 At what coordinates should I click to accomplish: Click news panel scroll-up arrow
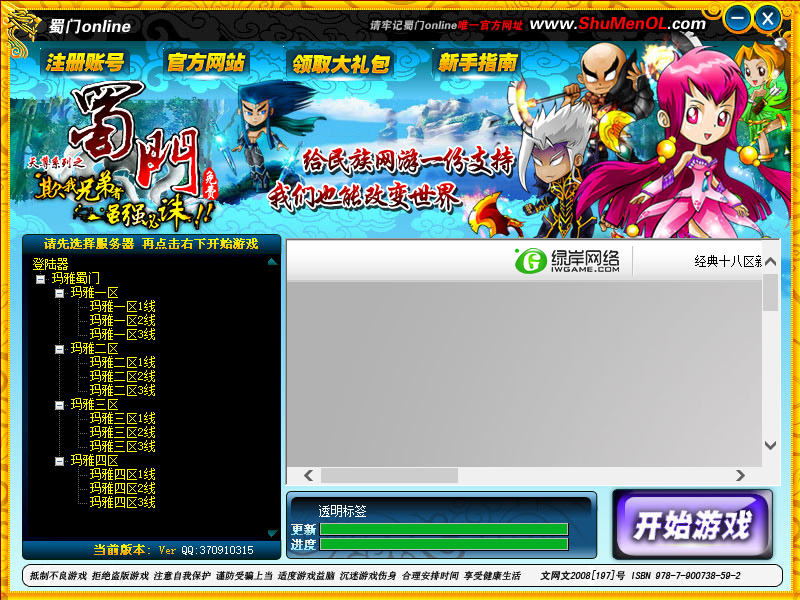tap(770, 262)
